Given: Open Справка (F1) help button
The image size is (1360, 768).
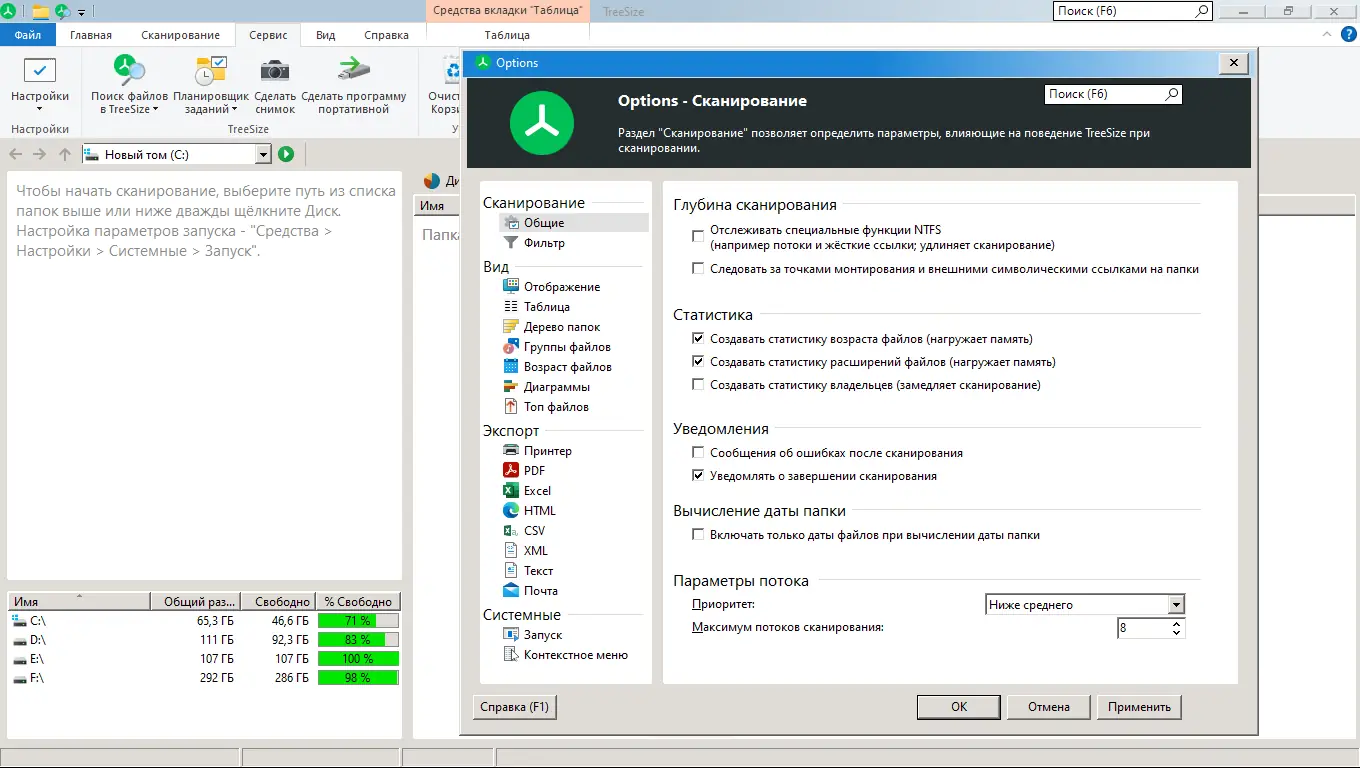Looking at the screenshot, I should point(515,707).
